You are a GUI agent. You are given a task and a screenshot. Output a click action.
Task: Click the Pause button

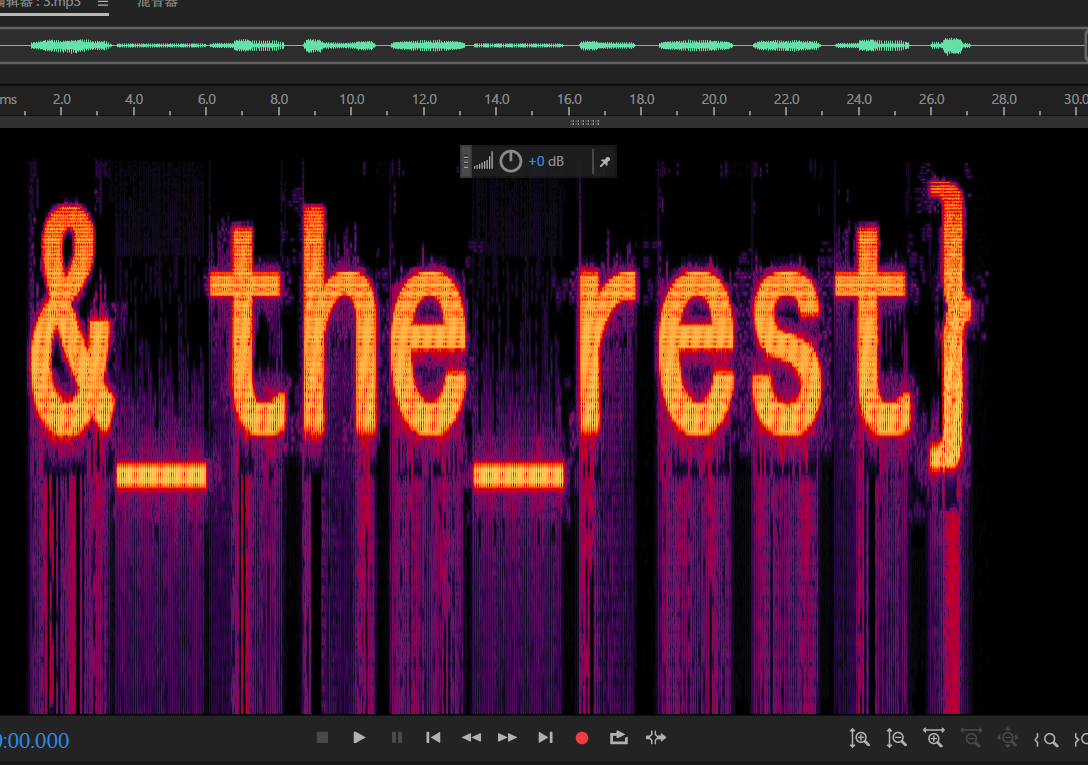397,738
